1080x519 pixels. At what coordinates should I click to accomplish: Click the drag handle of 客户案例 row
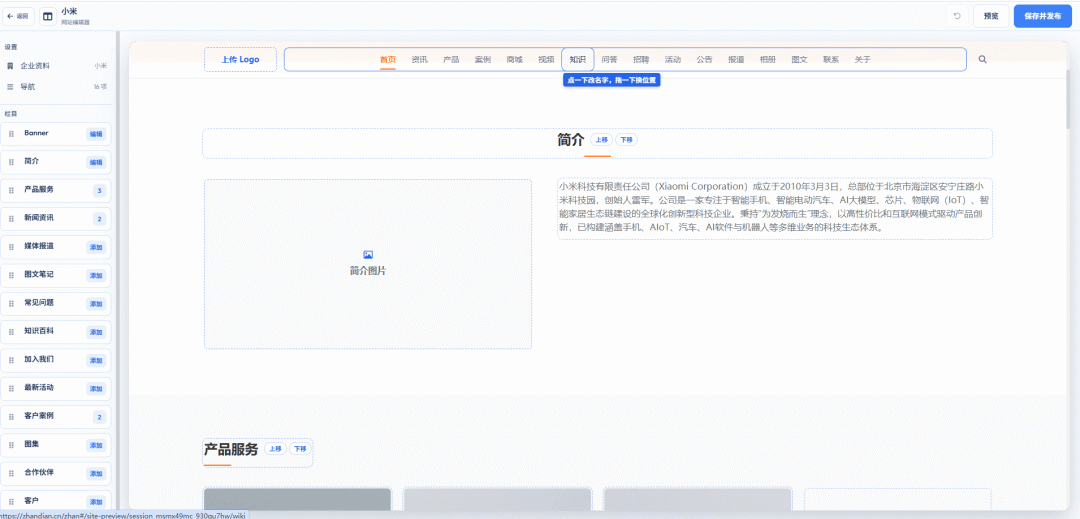[x=11, y=416]
